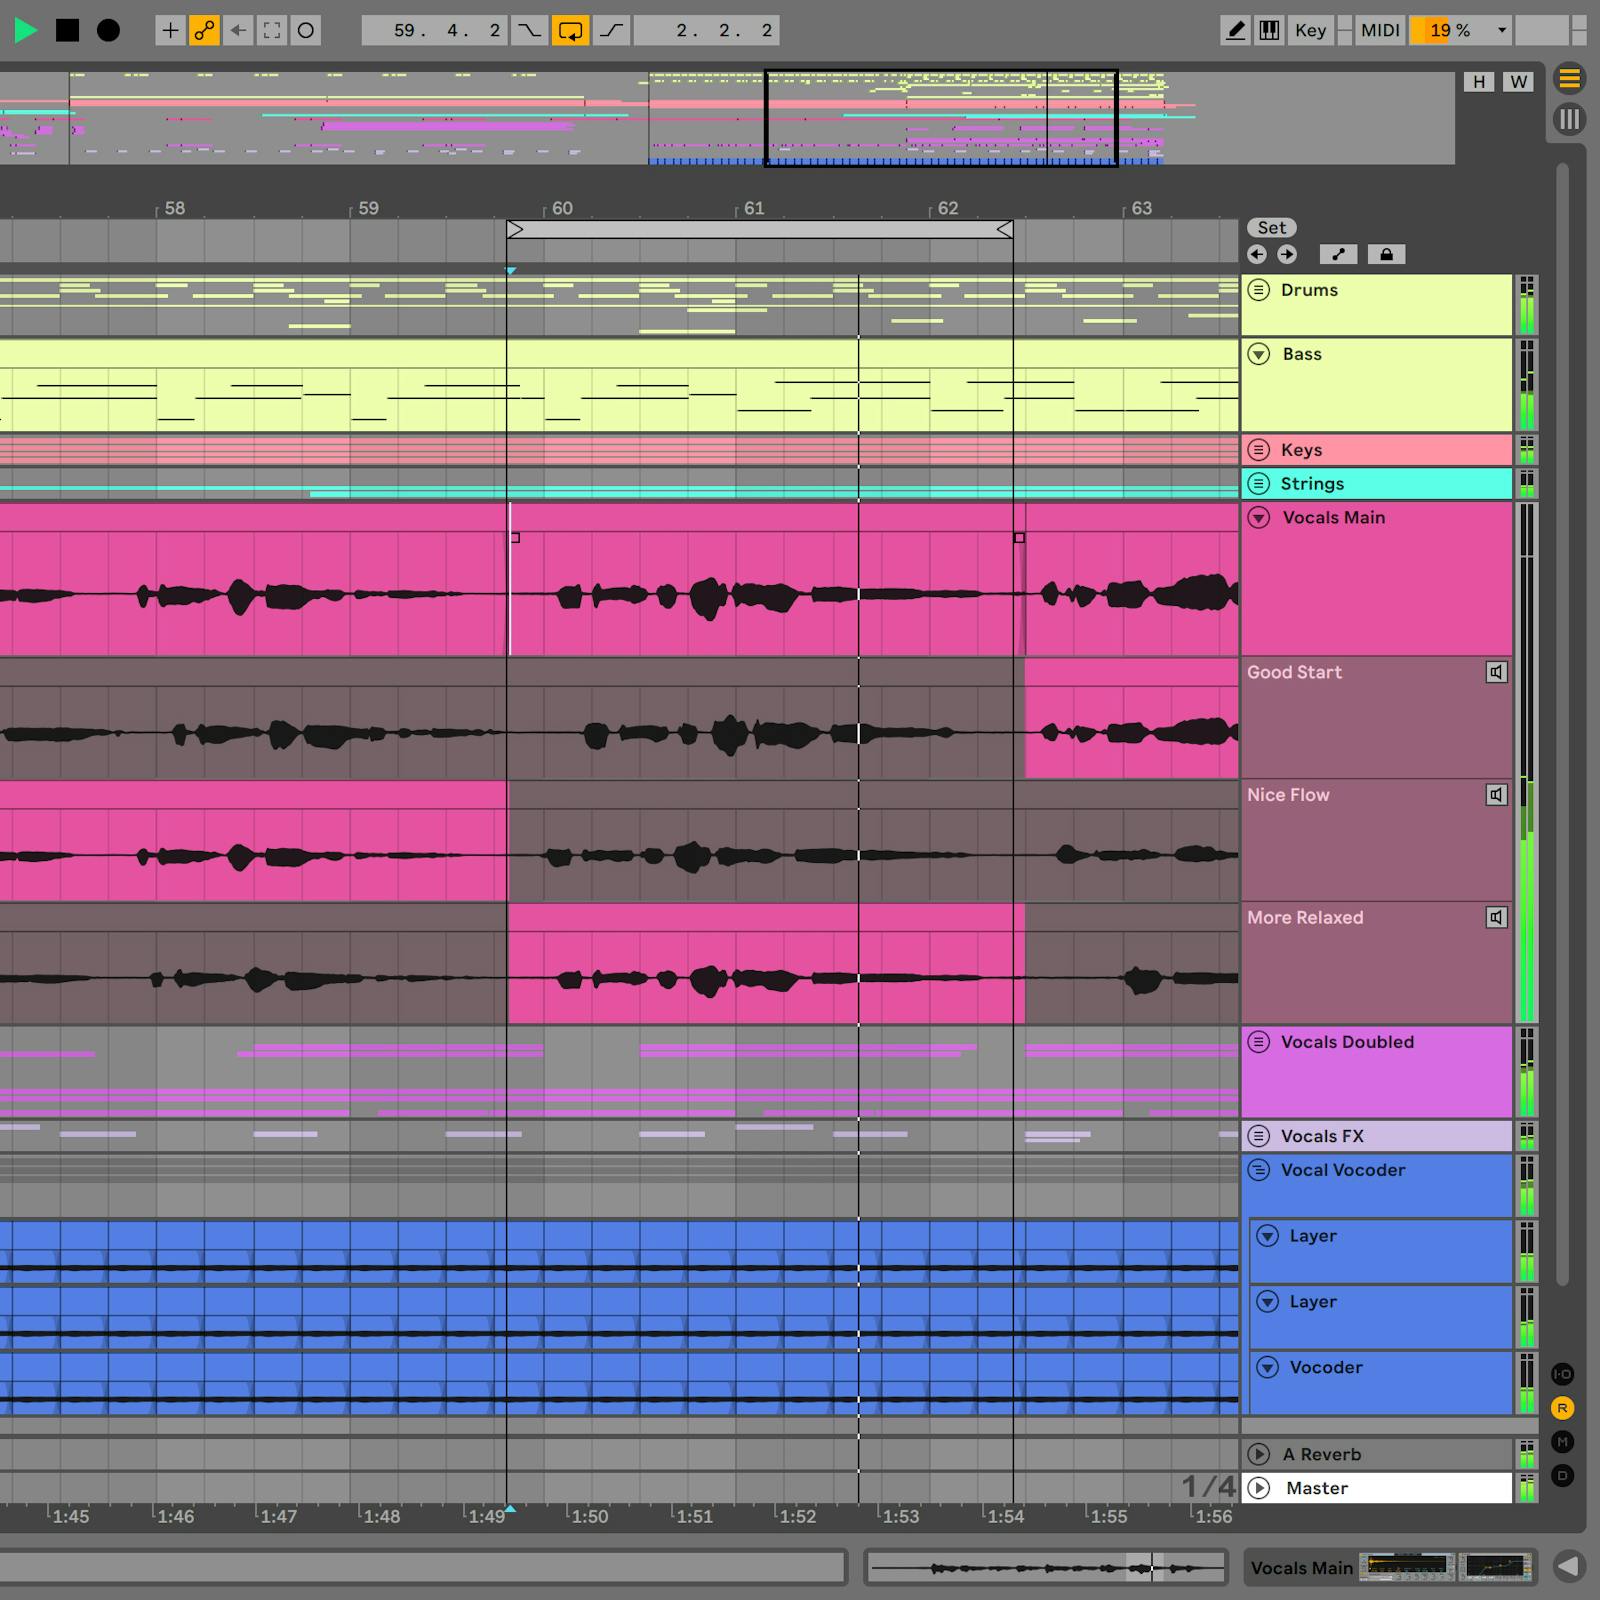Collapse the Vocals Main track fold triangle
The image size is (1600, 1600).
pyautogui.click(x=1258, y=517)
